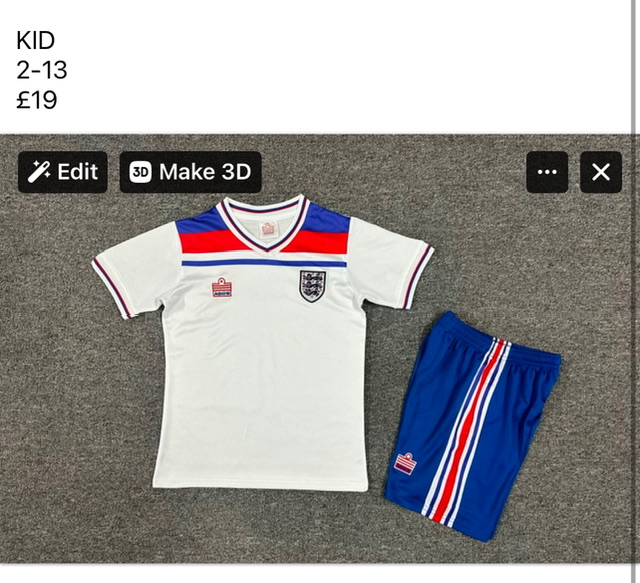This screenshot has height=583, width=640.
Task: Click the Admiral logo on the shirt
Action: (222, 288)
